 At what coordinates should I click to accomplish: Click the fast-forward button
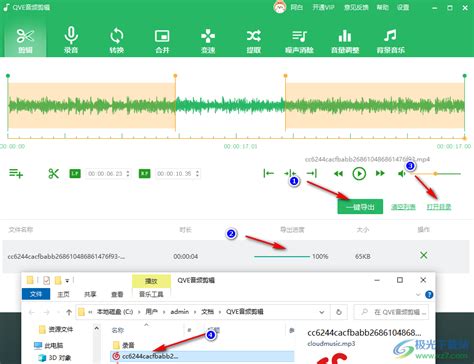[x=380, y=173]
